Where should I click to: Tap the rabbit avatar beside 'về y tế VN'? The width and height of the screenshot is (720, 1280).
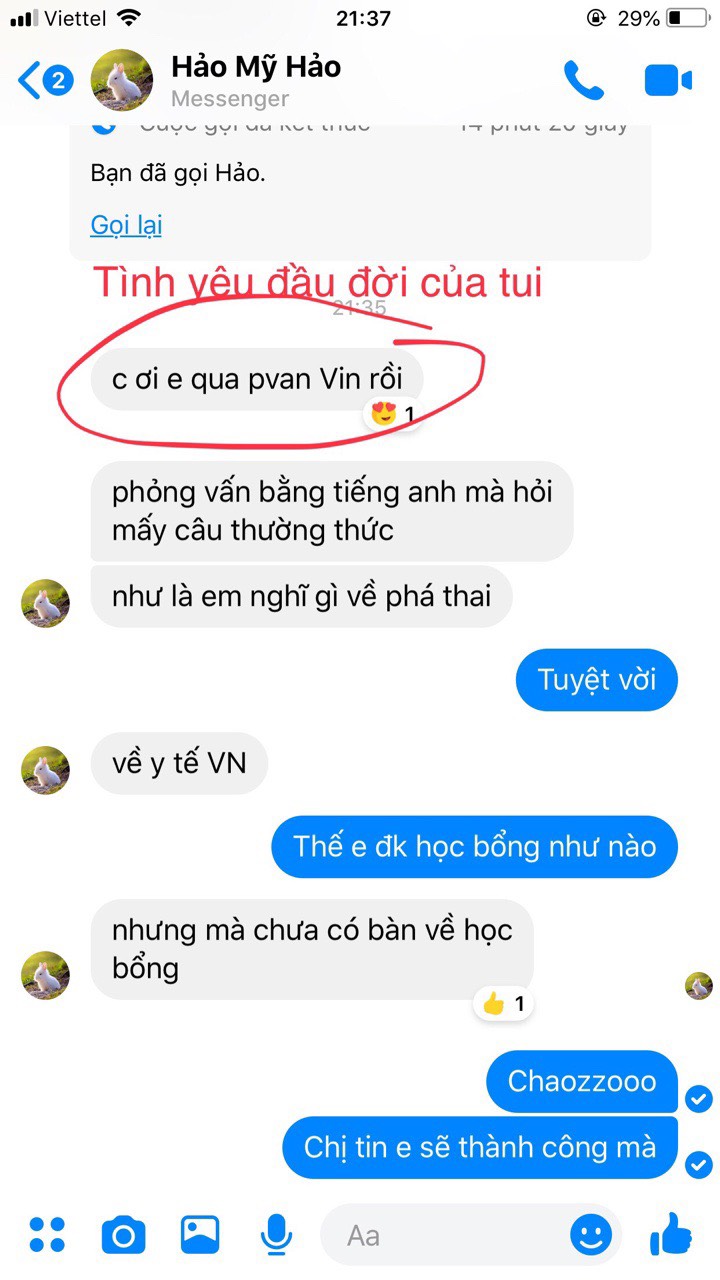pos(46,770)
